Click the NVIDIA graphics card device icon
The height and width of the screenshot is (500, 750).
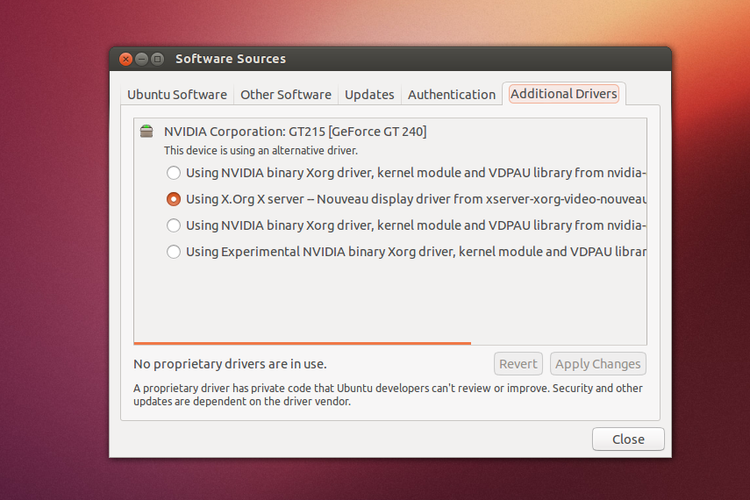[x=147, y=131]
